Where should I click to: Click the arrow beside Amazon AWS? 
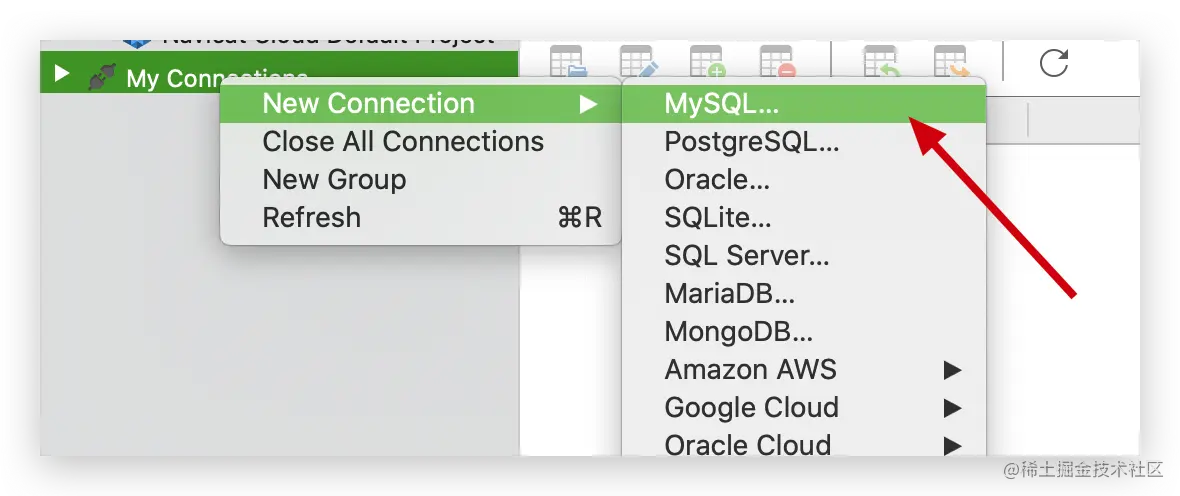coord(953,370)
